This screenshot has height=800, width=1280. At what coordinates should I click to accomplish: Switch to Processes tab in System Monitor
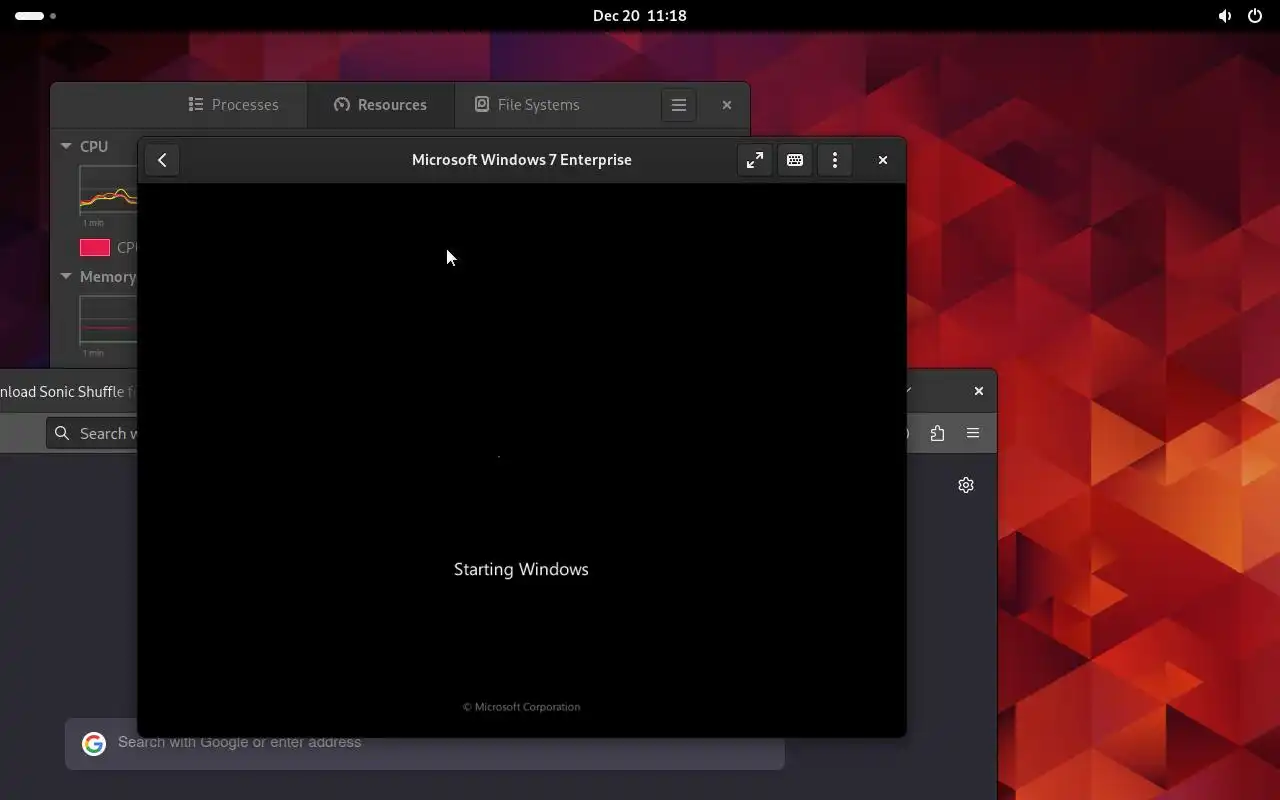[234, 105]
